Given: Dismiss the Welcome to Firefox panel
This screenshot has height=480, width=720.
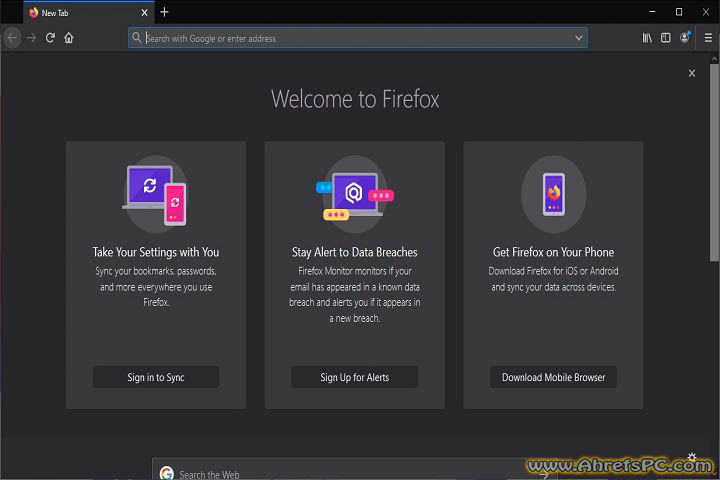Looking at the screenshot, I should point(692,73).
